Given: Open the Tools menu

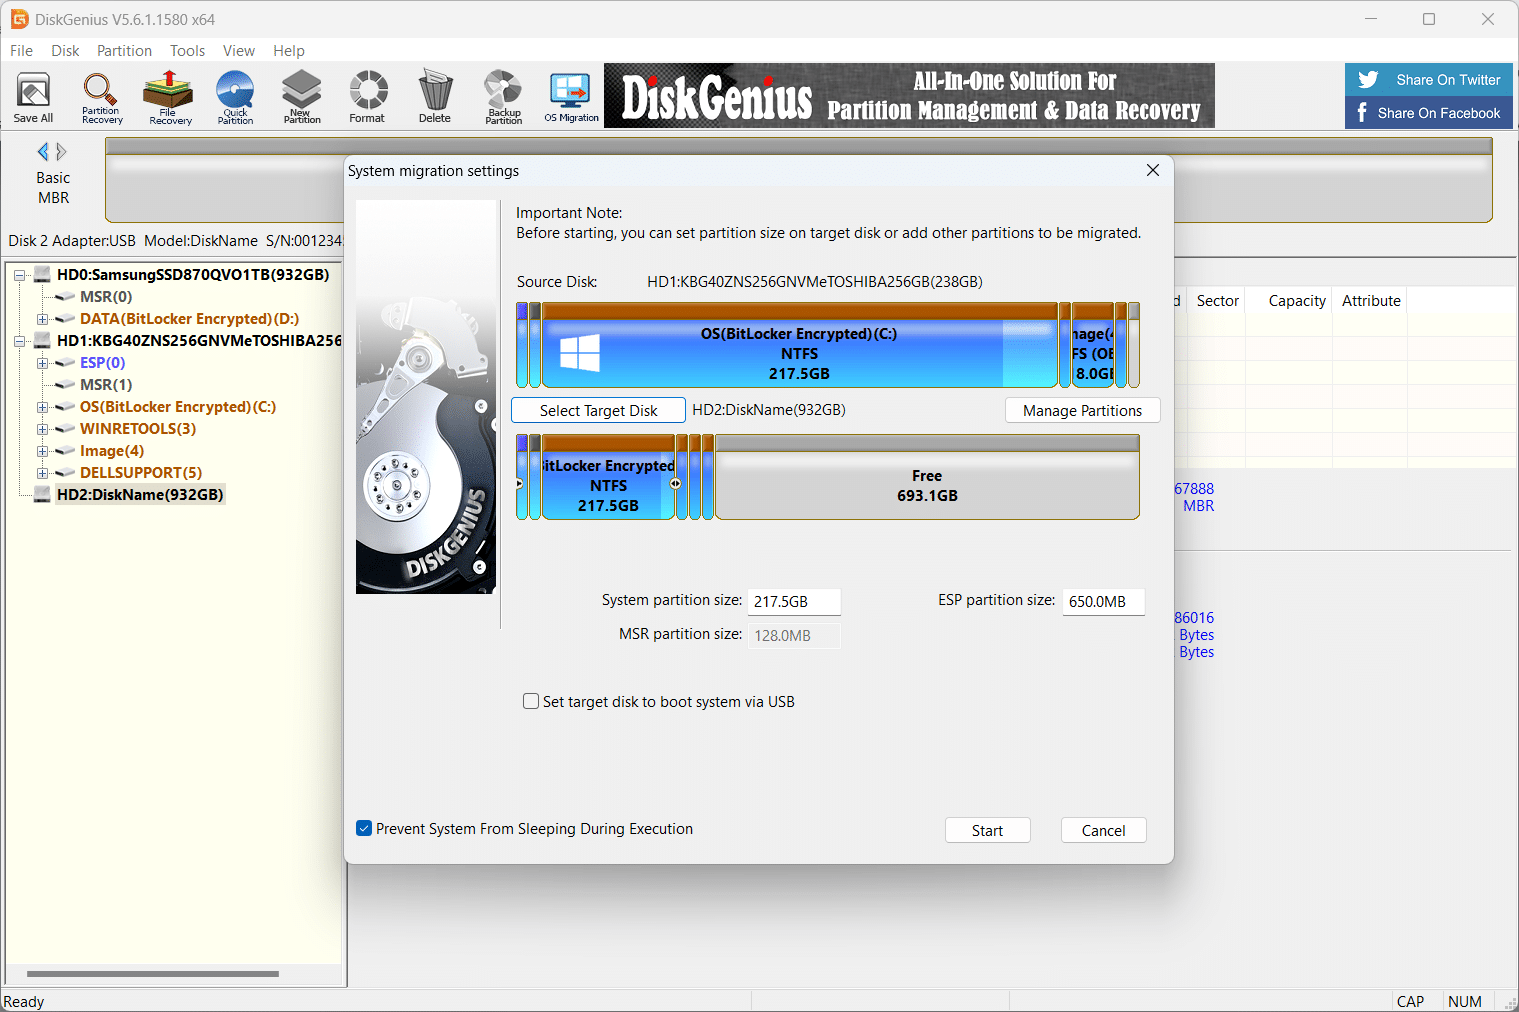Looking at the screenshot, I should (x=187, y=50).
